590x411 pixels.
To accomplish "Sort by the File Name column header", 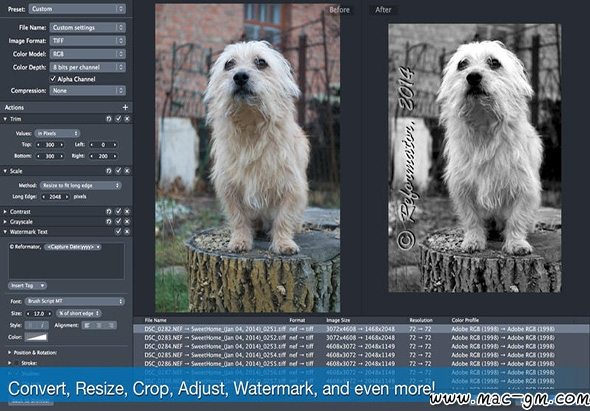I will pos(155,320).
